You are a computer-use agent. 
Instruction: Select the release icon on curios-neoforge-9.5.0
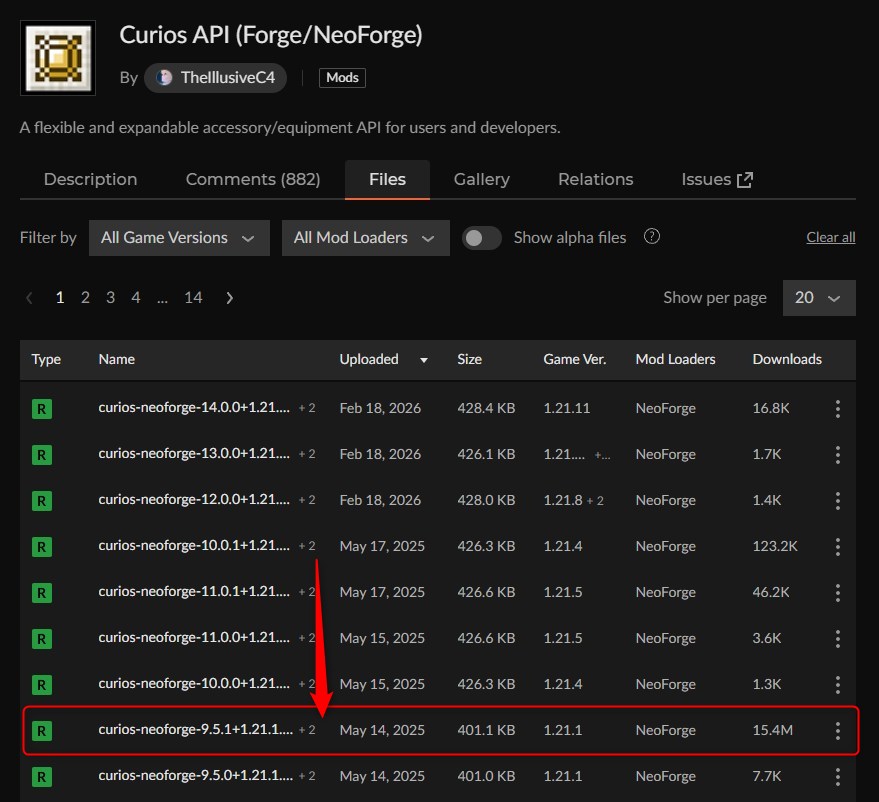coord(42,776)
